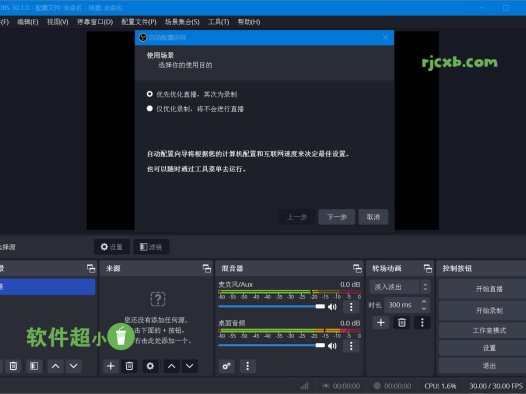Delete the selected scene with trash icon

13,366
